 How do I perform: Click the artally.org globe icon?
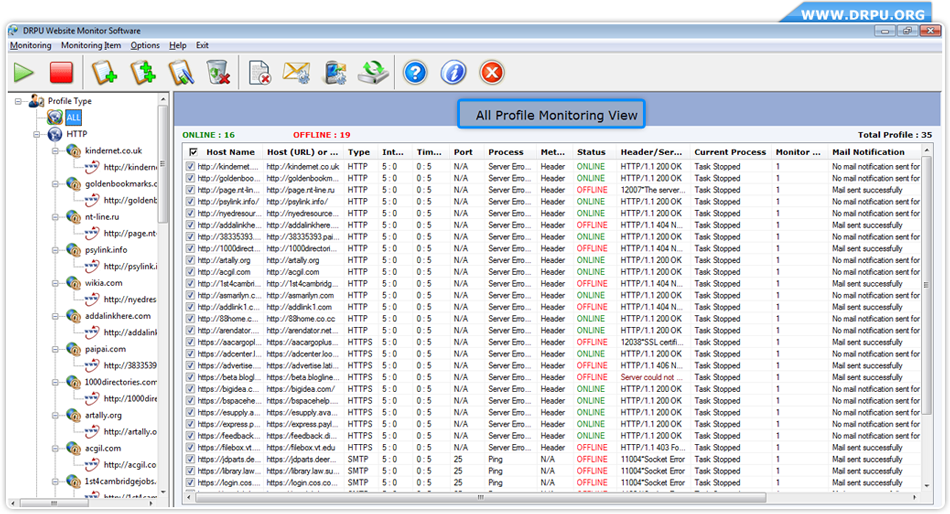pyautogui.click(x=73, y=415)
